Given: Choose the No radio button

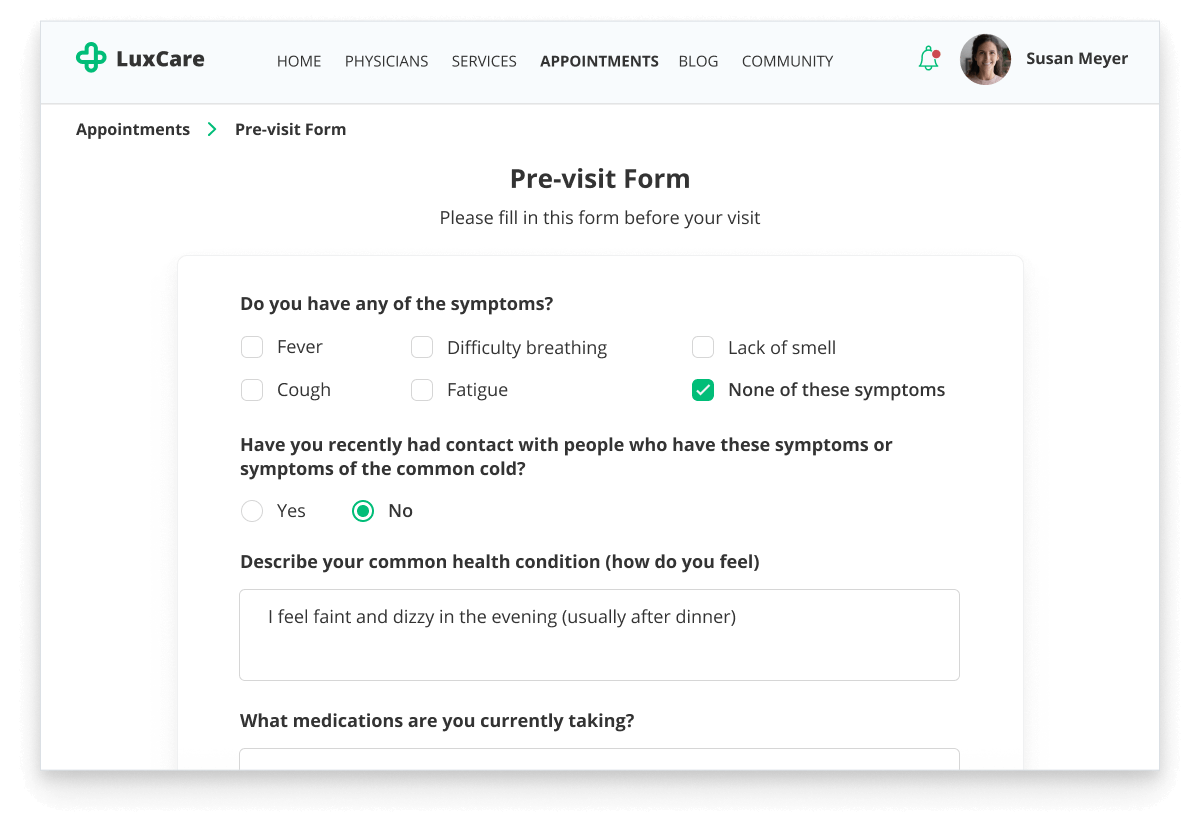Looking at the screenshot, I should pyautogui.click(x=363, y=511).
